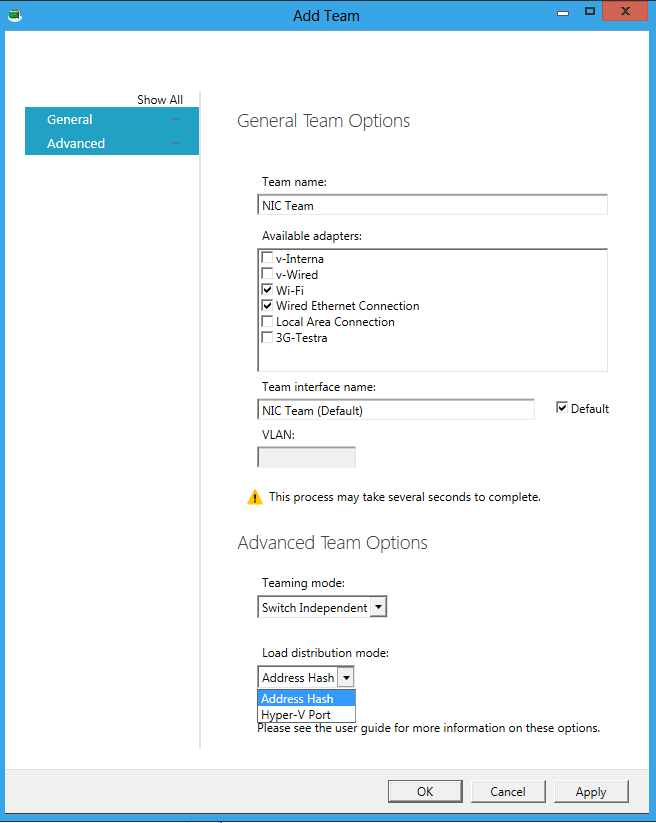656x823 pixels.
Task: Select Hyper-V Port from the list
Action: click(296, 715)
